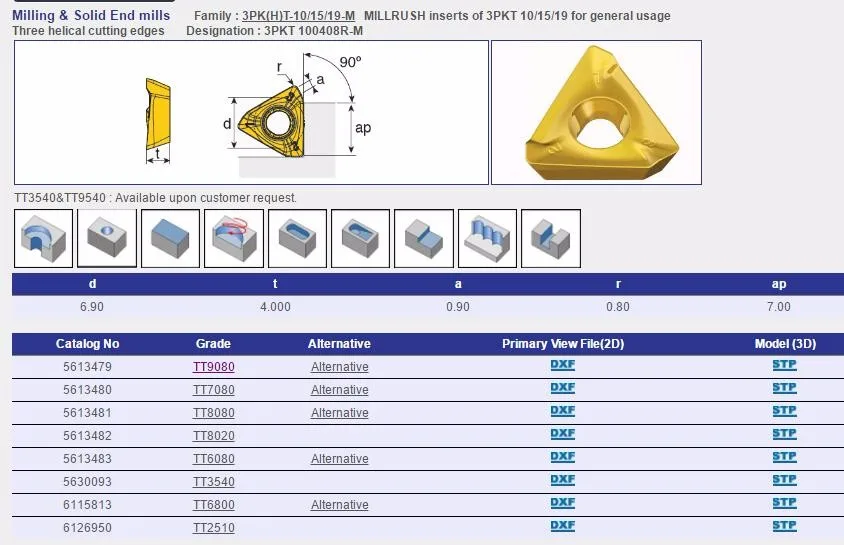
Task: Select the half-circle bore application icon
Action: 43,238
